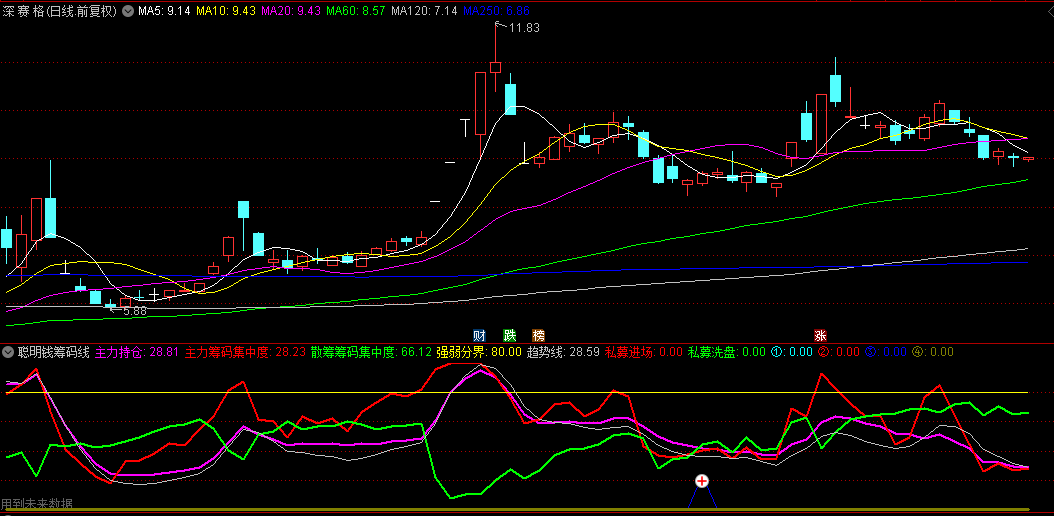The width and height of the screenshot is (1054, 516).
Task: Click the red 涨 event marker icon
Action: 820,335
